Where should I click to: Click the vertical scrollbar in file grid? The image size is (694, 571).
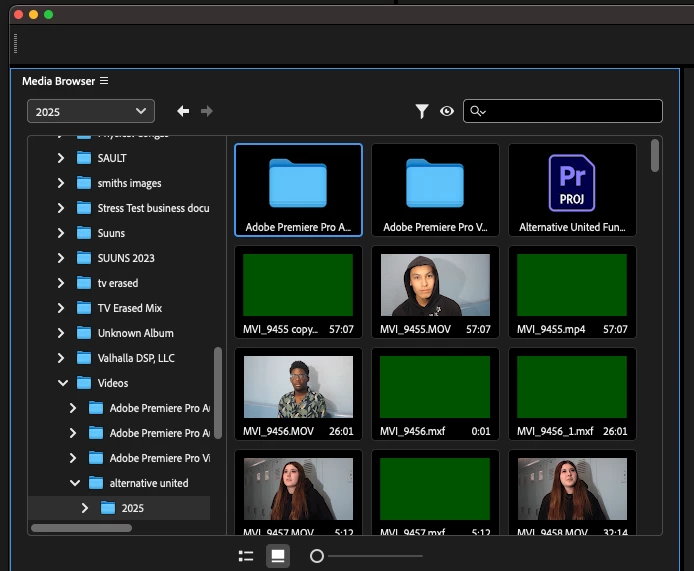(x=655, y=155)
